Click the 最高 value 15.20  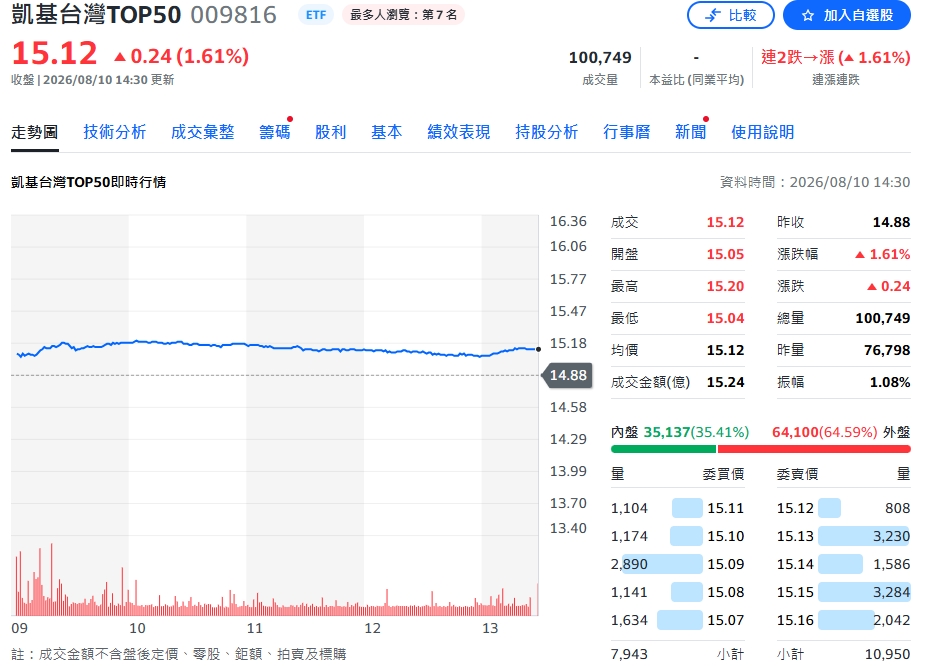coord(725,286)
